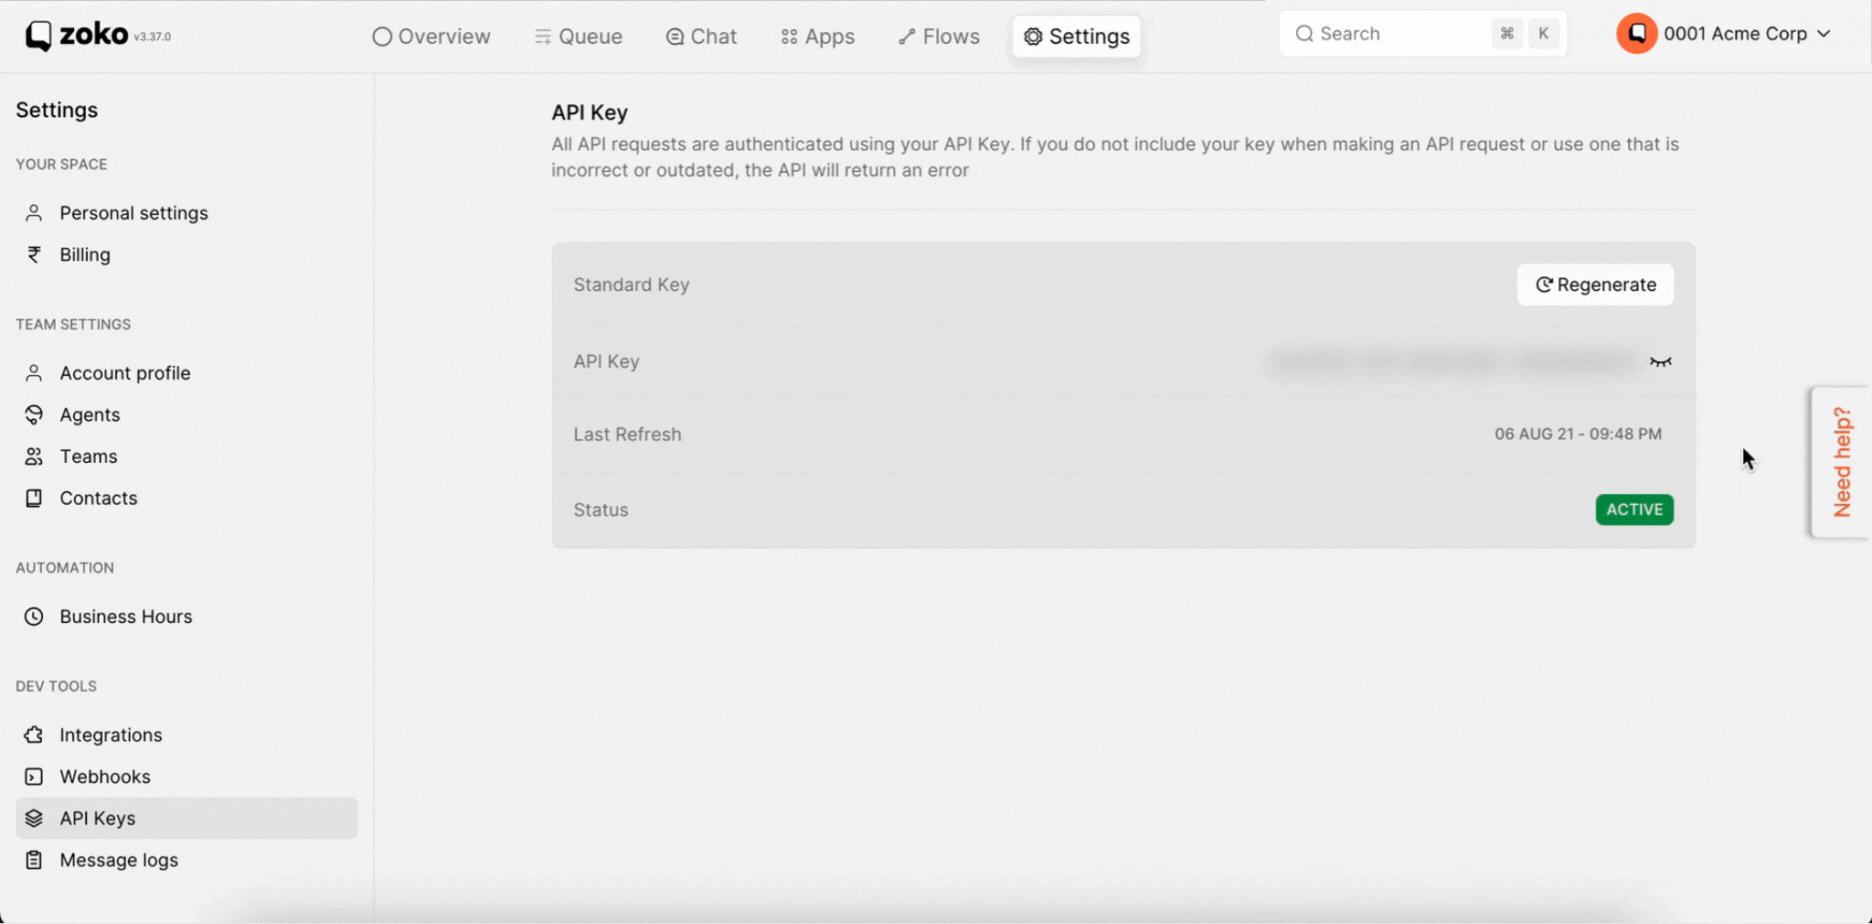Reveal the hidden API key
The height and width of the screenshot is (924, 1872).
pyautogui.click(x=1660, y=362)
